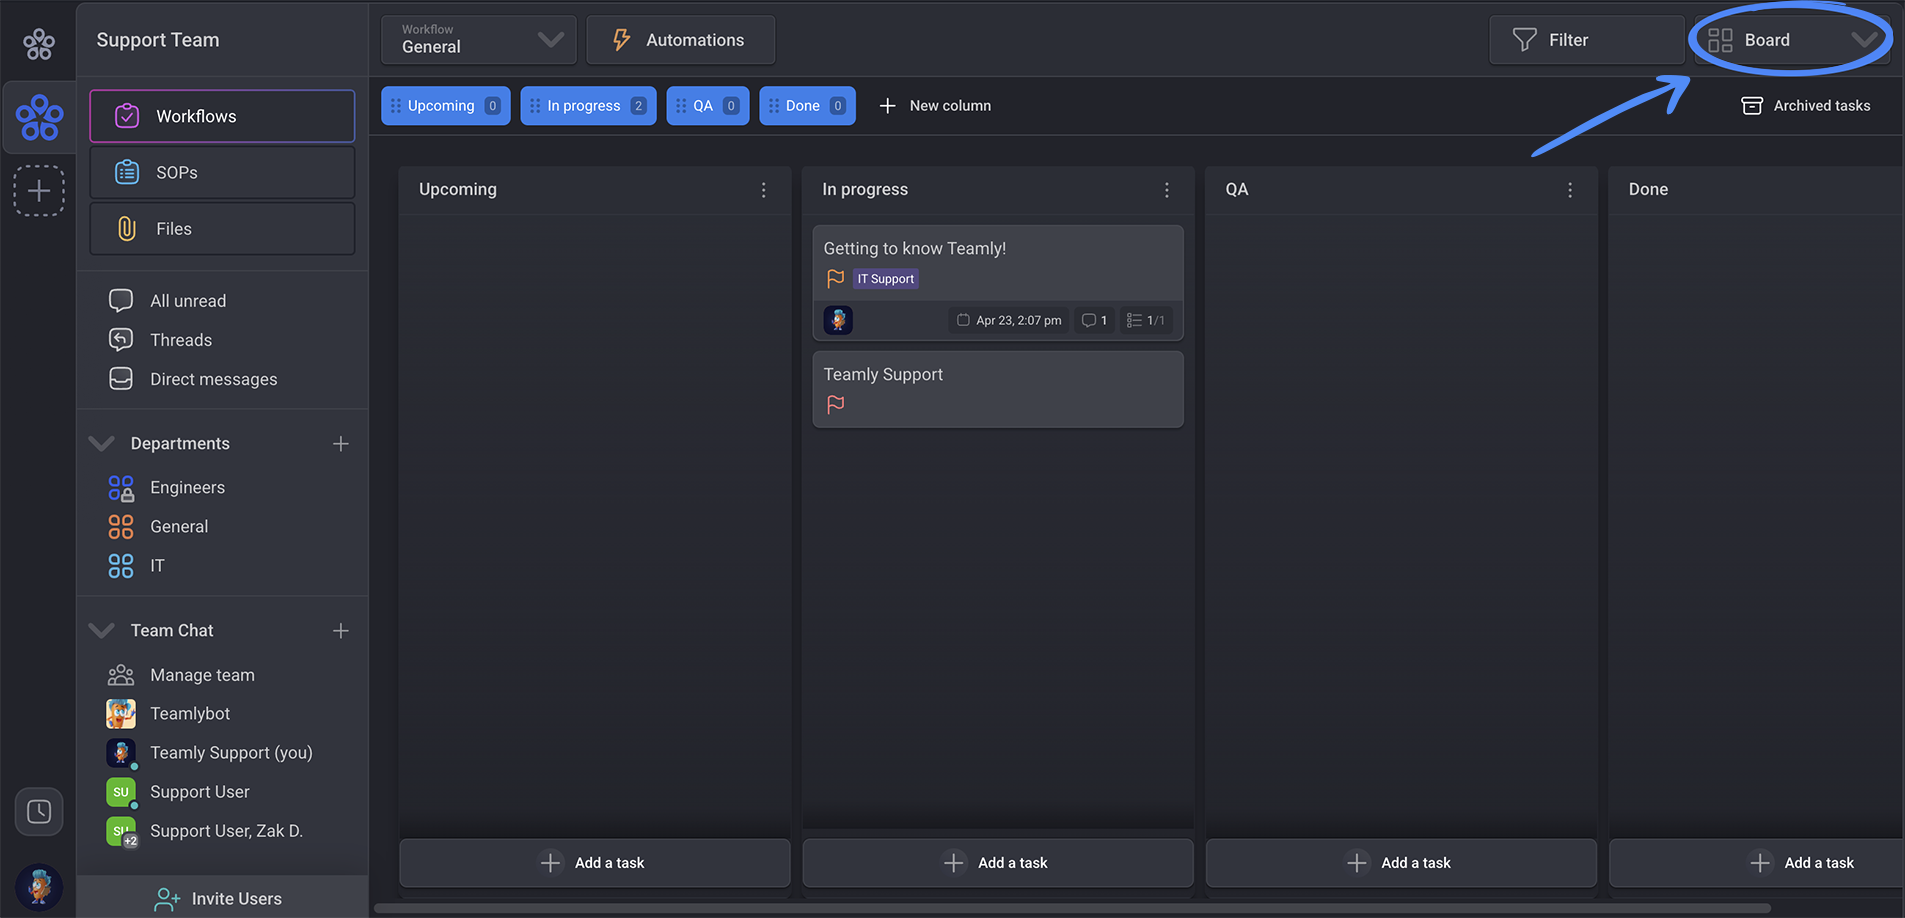
Task: Click the horizontal scrollbar at bottom of board
Action: pyautogui.click(x=1072, y=908)
